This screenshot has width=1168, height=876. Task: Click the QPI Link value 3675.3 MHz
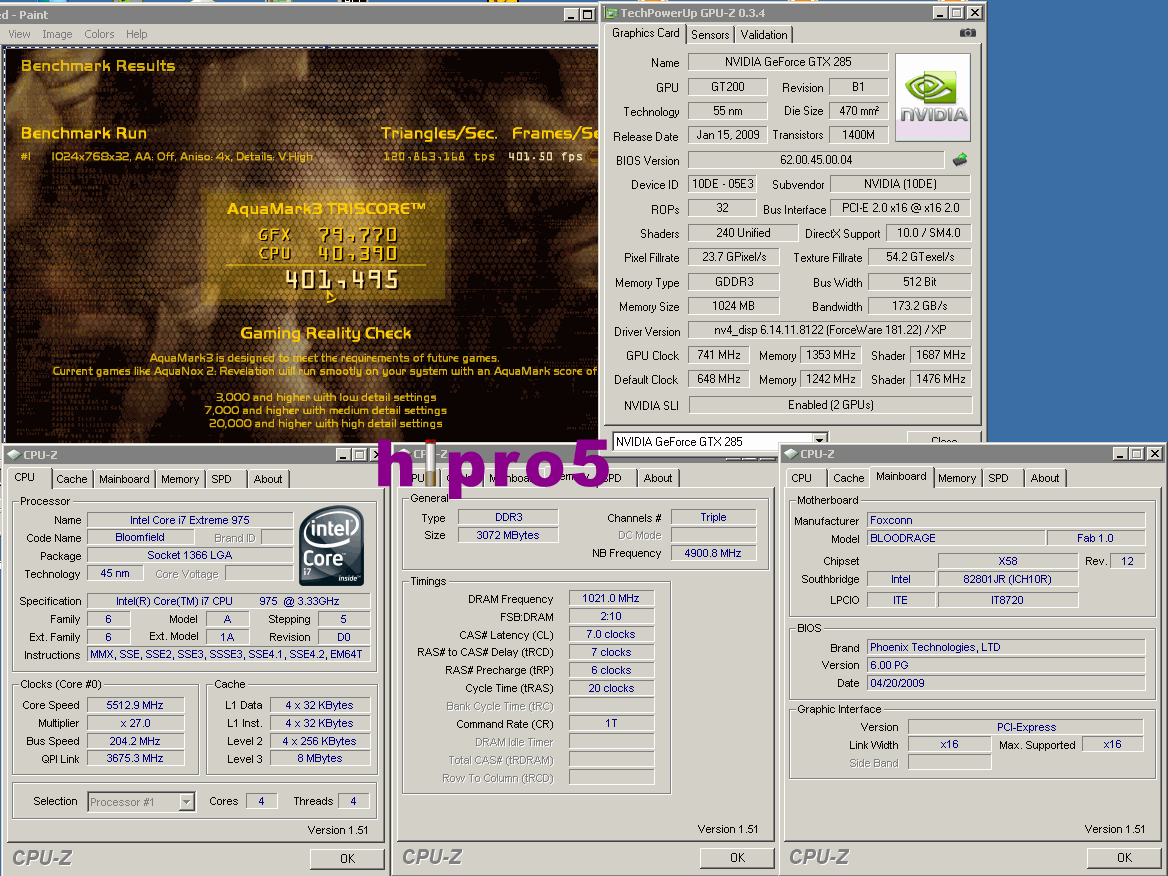[135, 758]
